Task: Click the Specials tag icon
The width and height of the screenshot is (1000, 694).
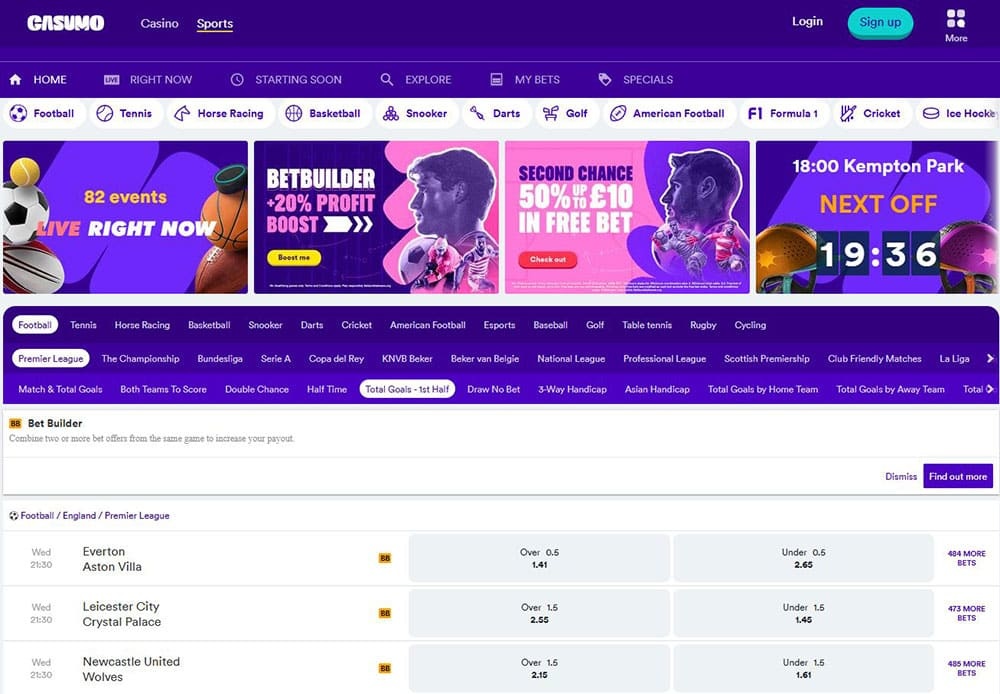Action: [x=605, y=80]
